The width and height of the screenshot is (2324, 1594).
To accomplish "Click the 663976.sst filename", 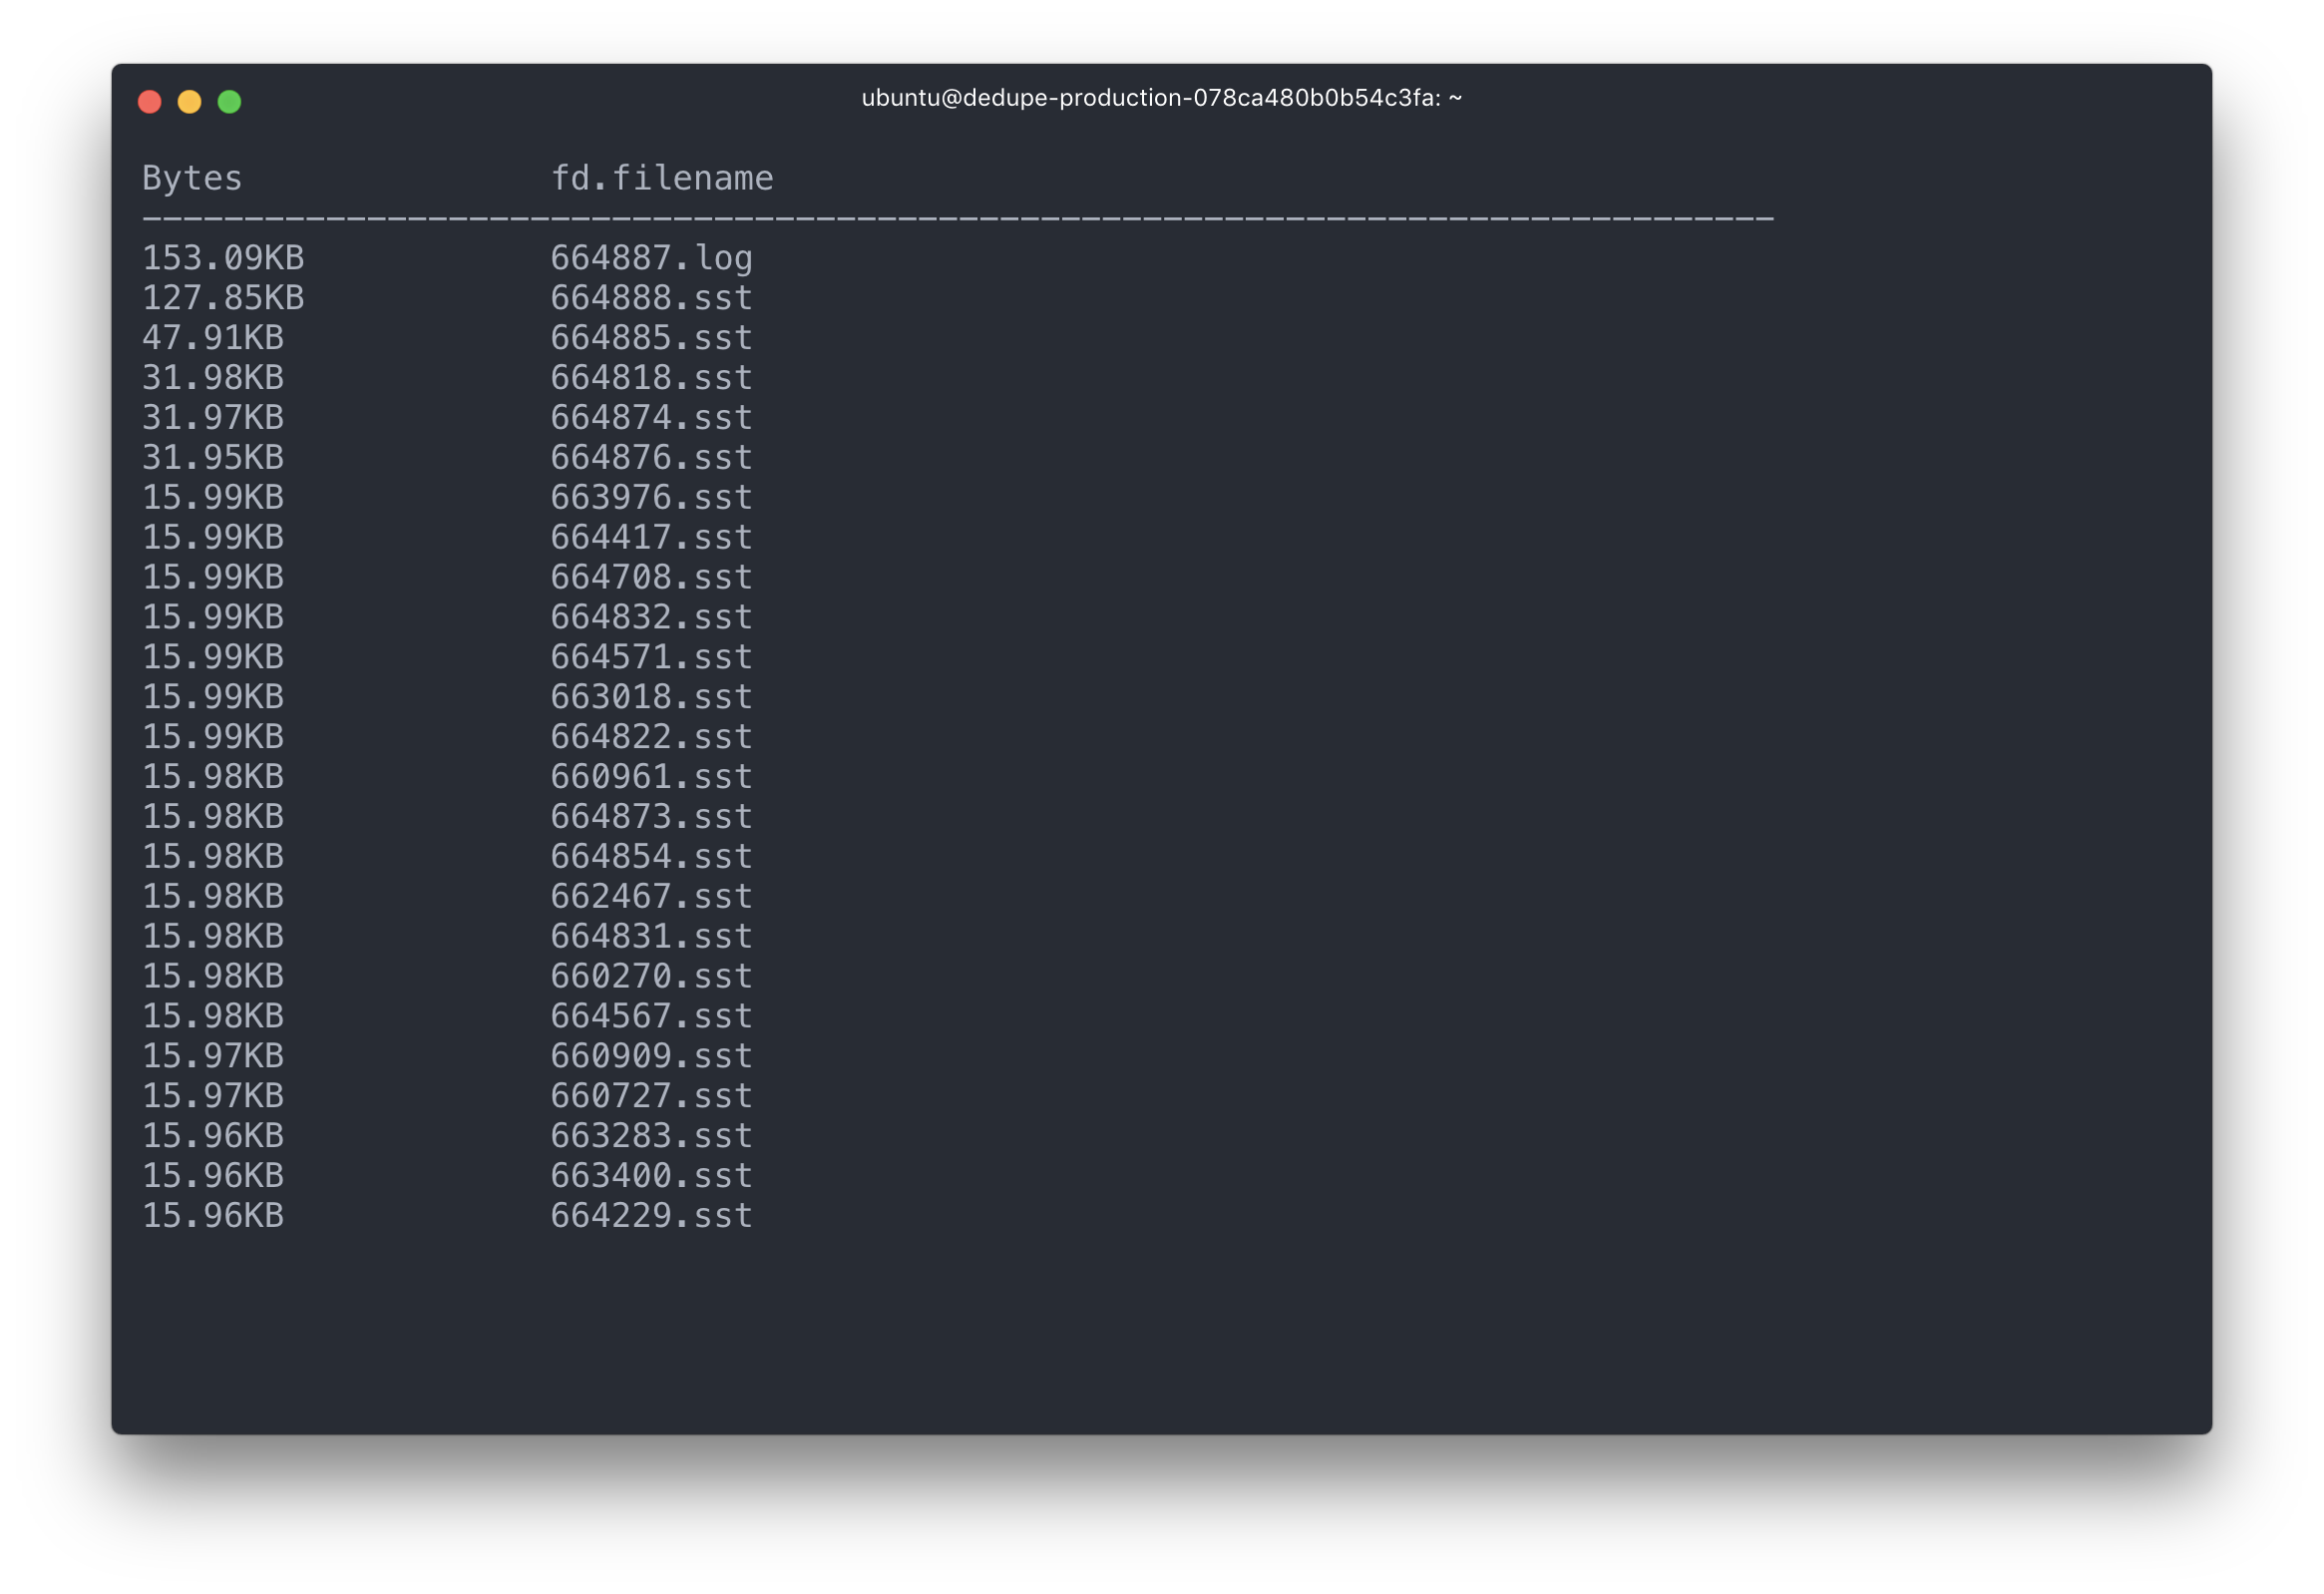I will click(651, 498).
